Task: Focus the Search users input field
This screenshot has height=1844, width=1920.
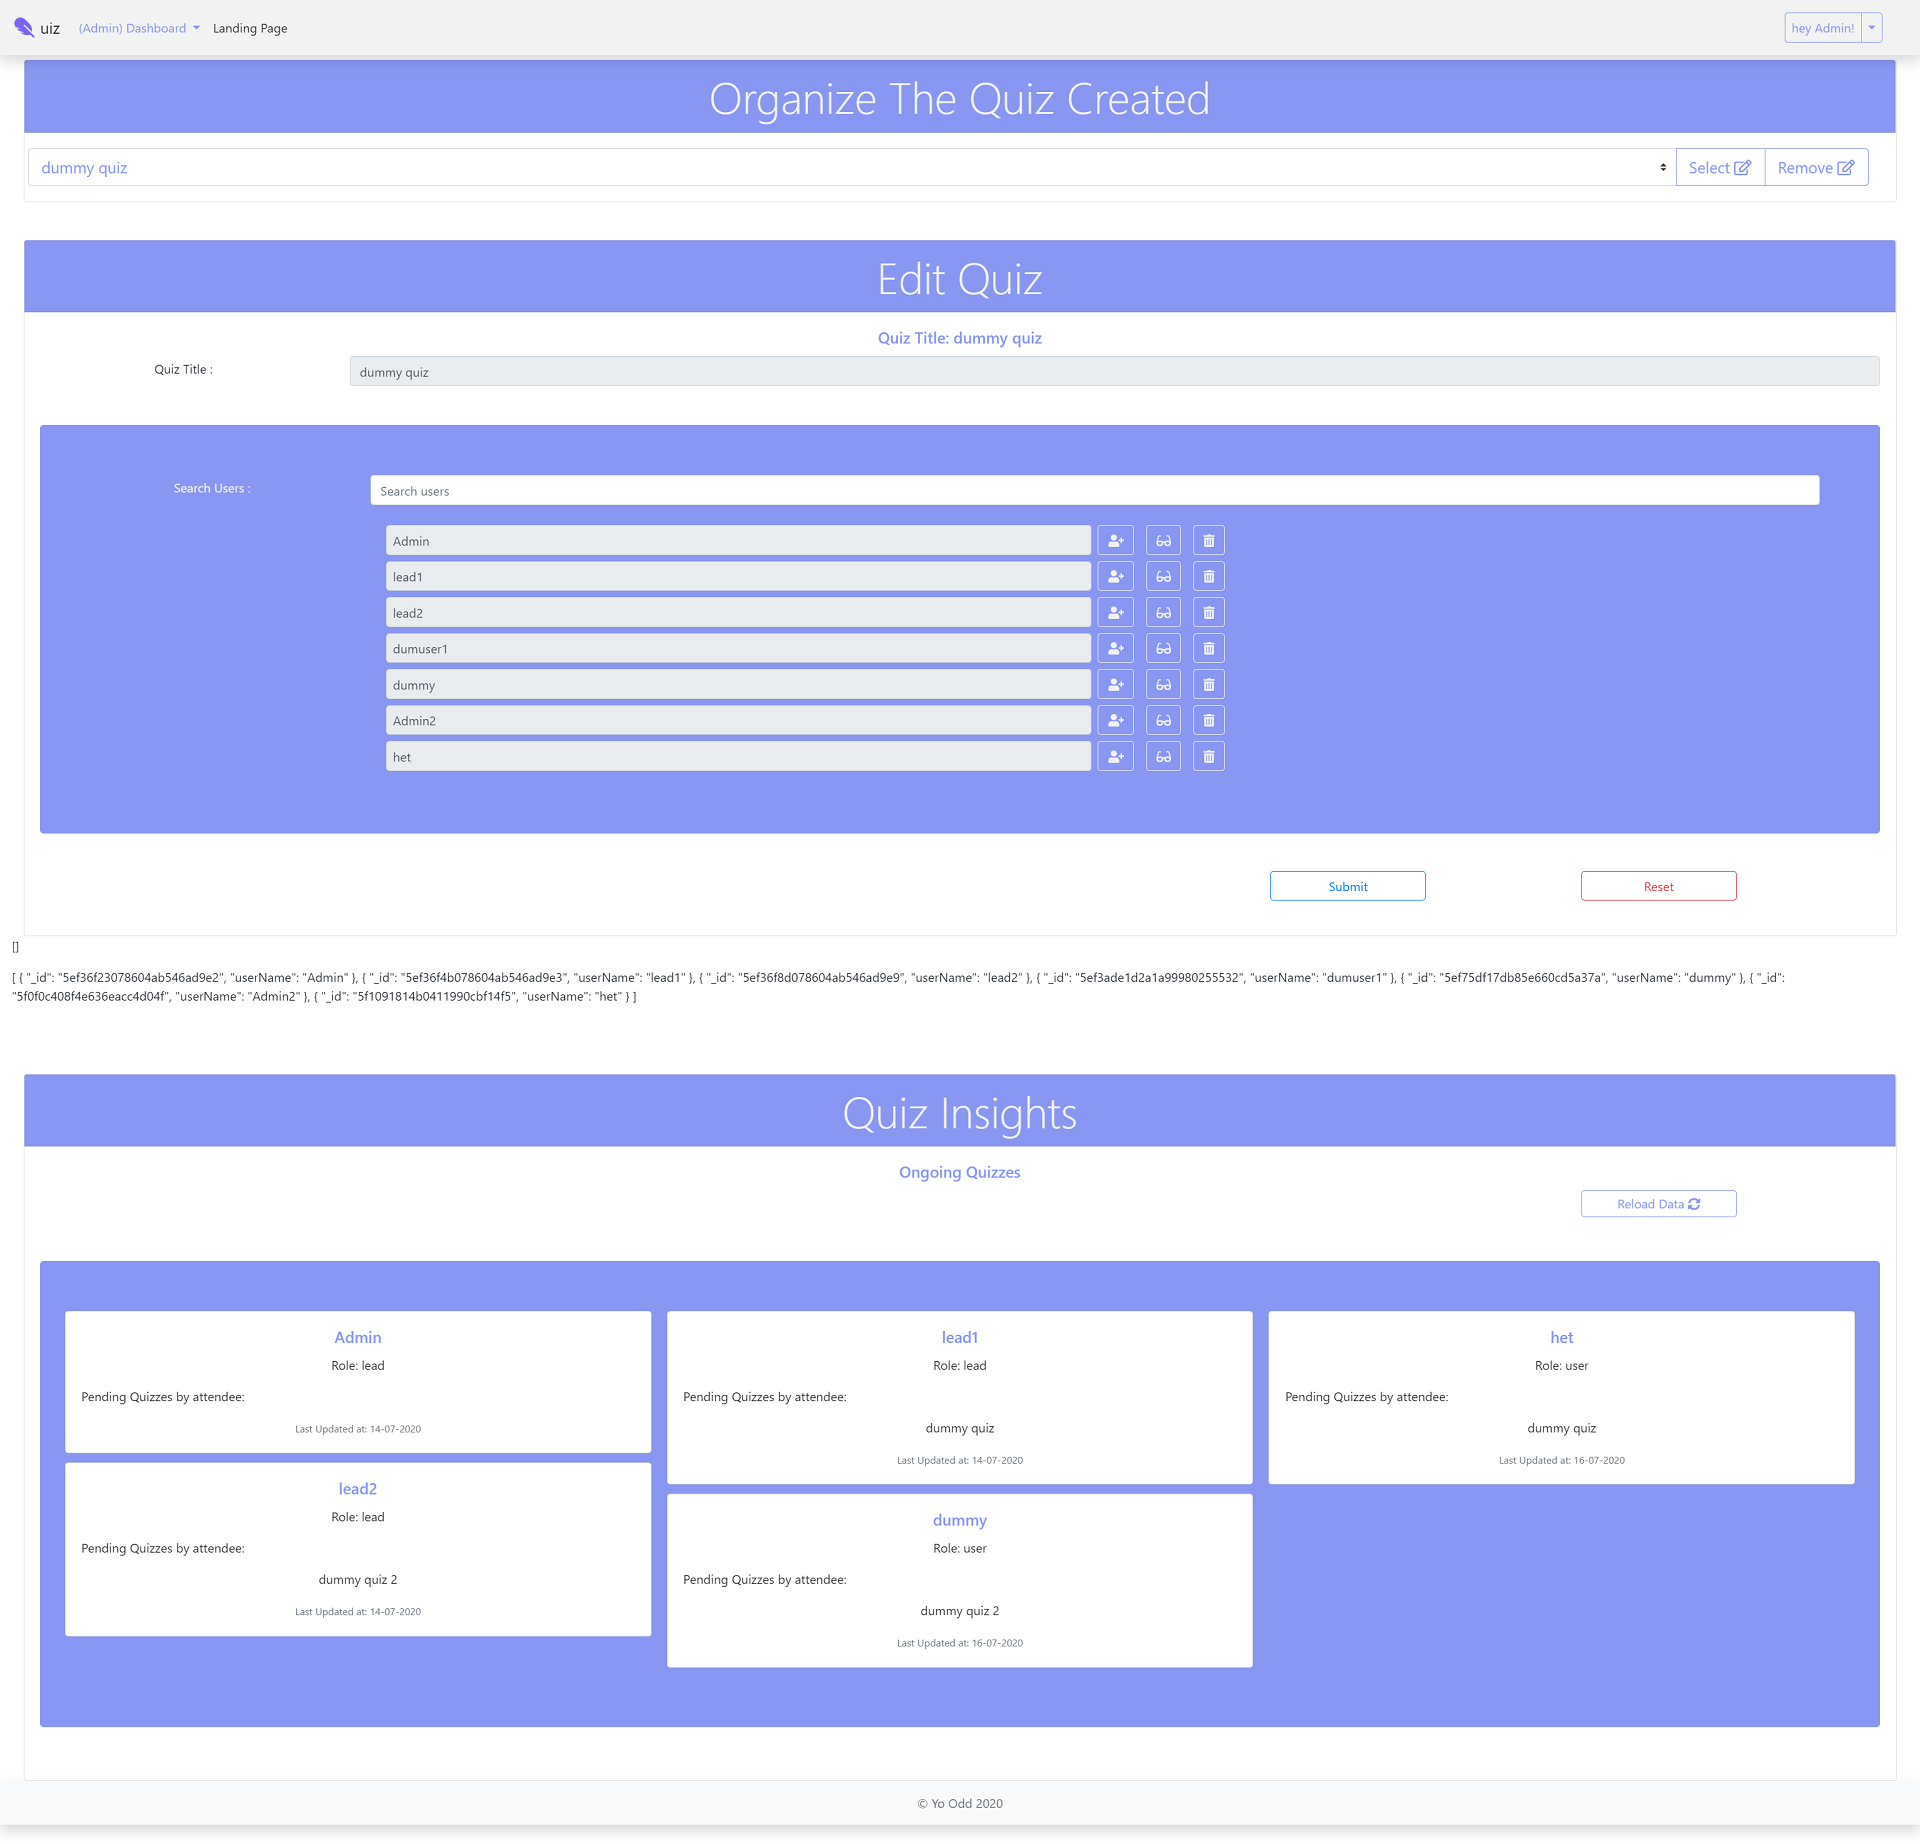Action: [1094, 491]
